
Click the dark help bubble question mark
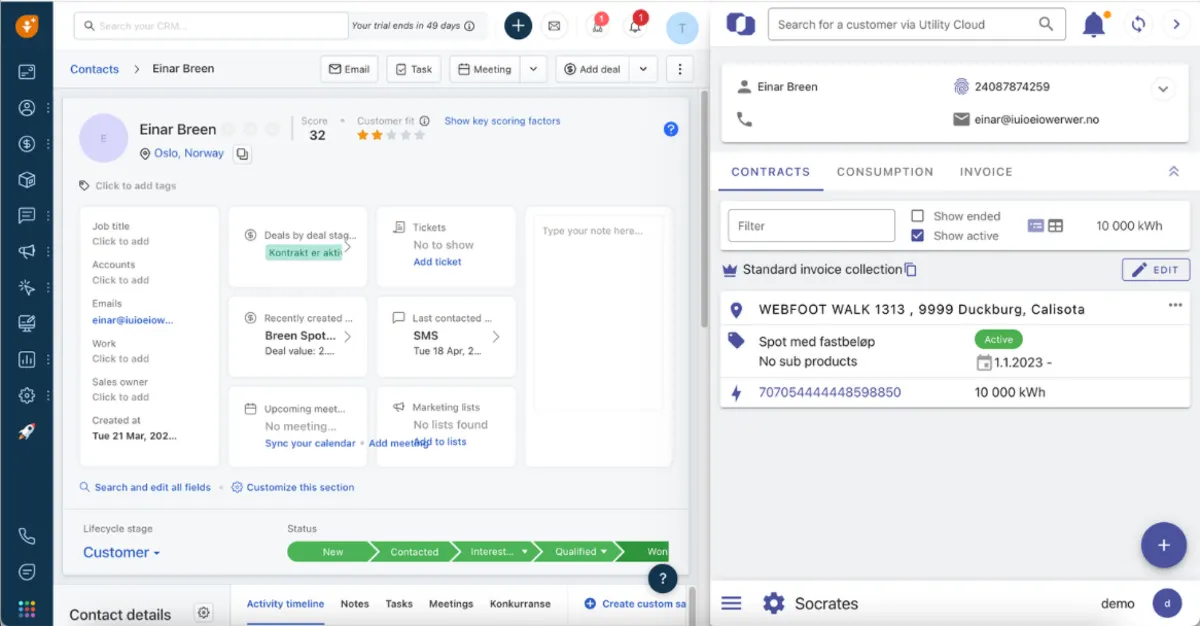(662, 579)
